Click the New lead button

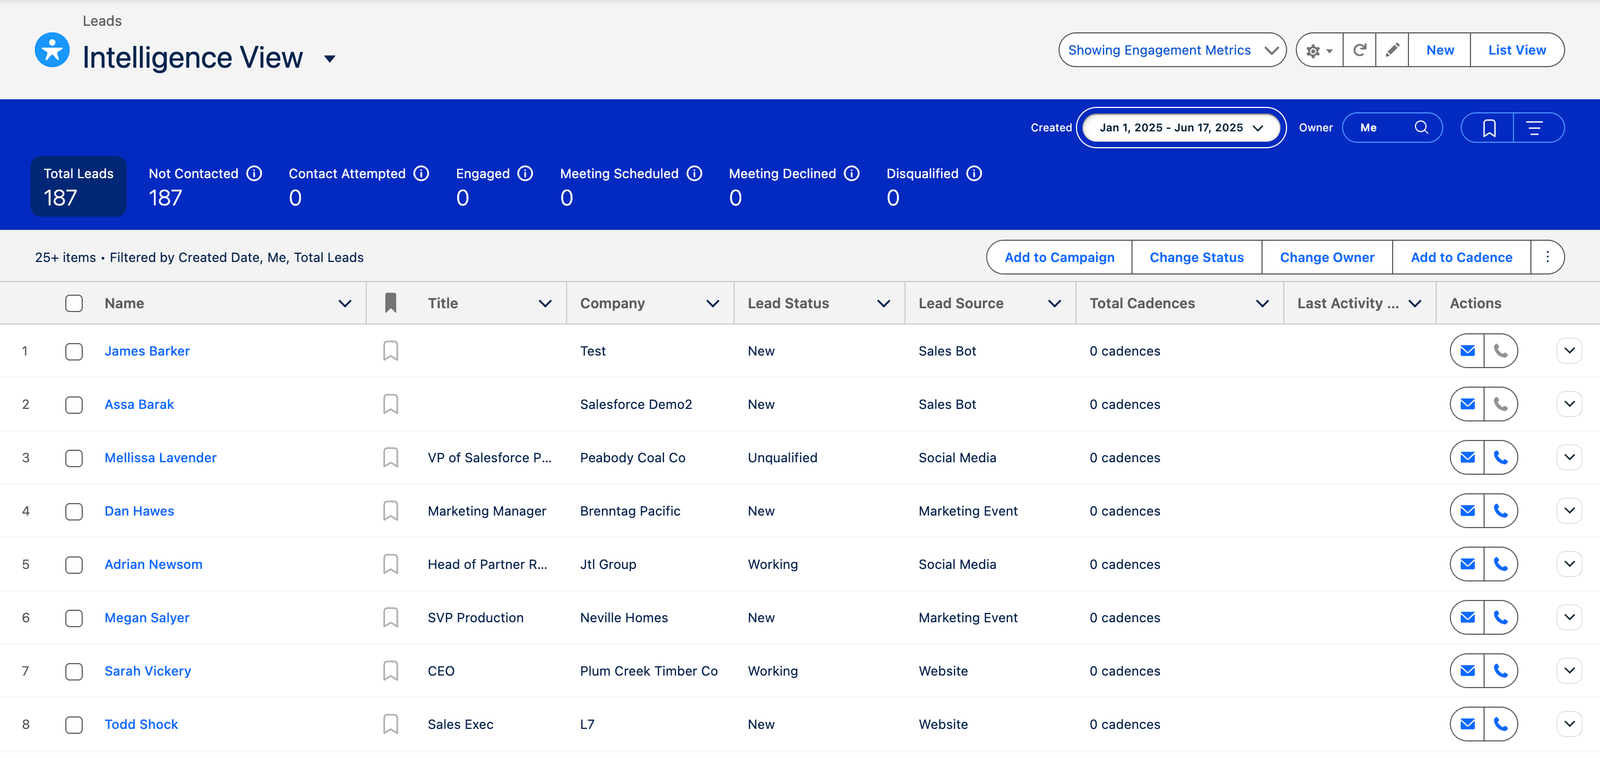coord(1440,50)
